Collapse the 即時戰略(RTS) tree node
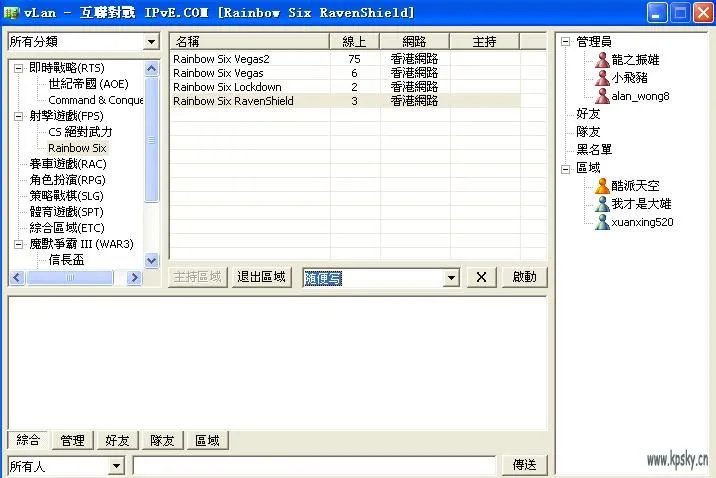716x478 pixels. [x=18, y=68]
